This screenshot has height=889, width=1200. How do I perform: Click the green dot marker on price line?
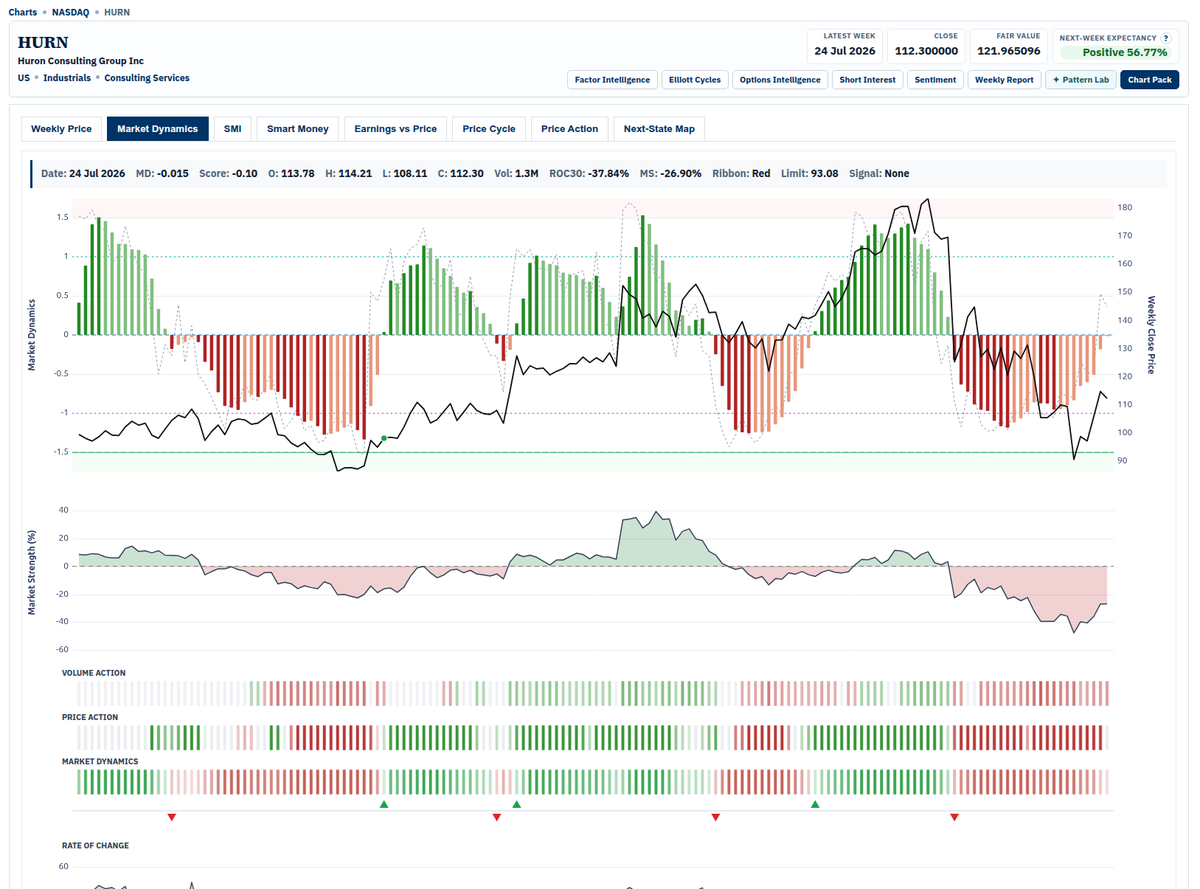point(384,438)
